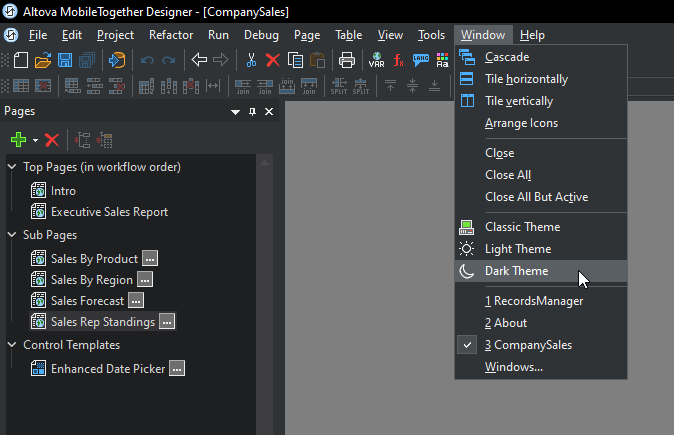Select the Cascade windows icon
Image resolution: width=674 pixels, height=435 pixels.
click(x=467, y=57)
